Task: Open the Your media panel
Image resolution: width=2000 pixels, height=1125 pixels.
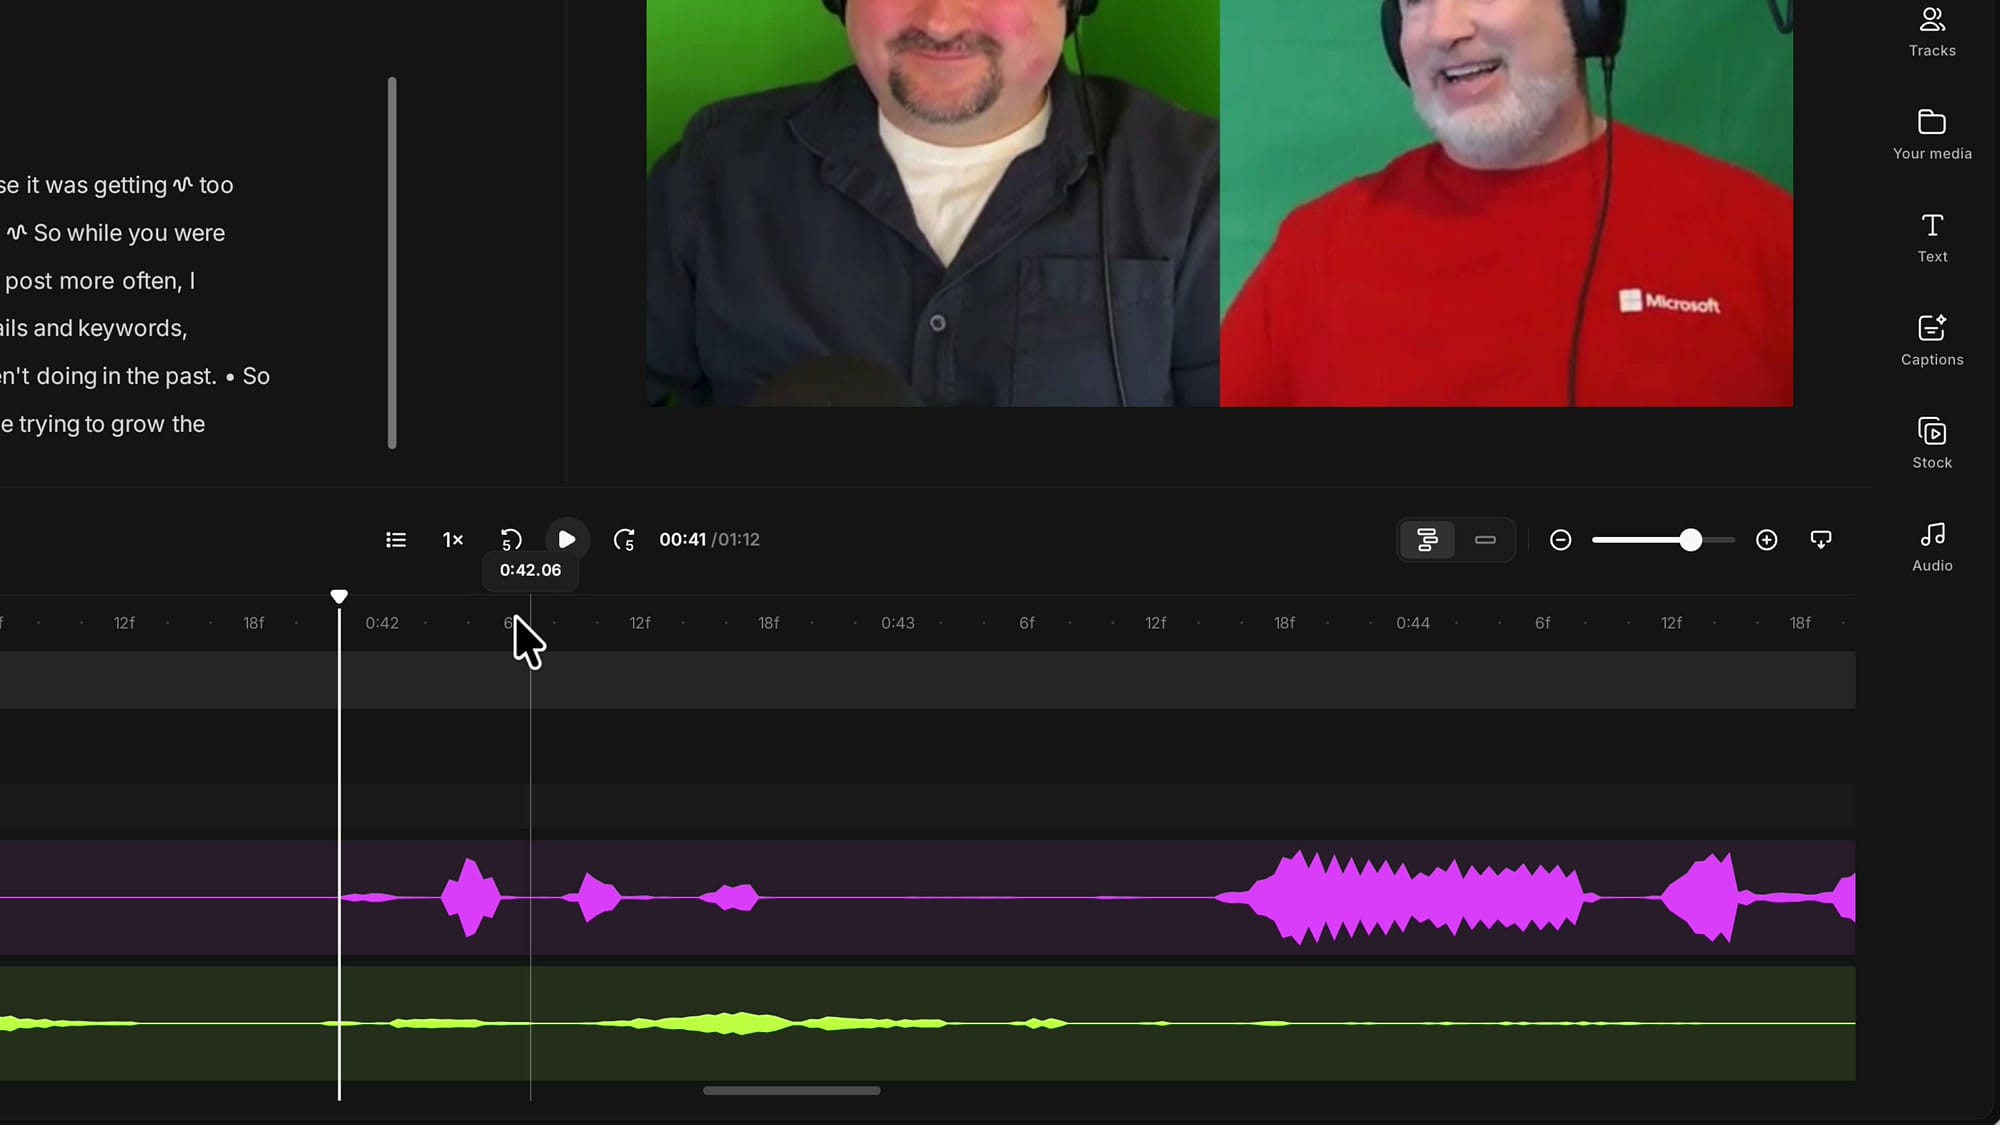Action: pyautogui.click(x=1931, y=135)
